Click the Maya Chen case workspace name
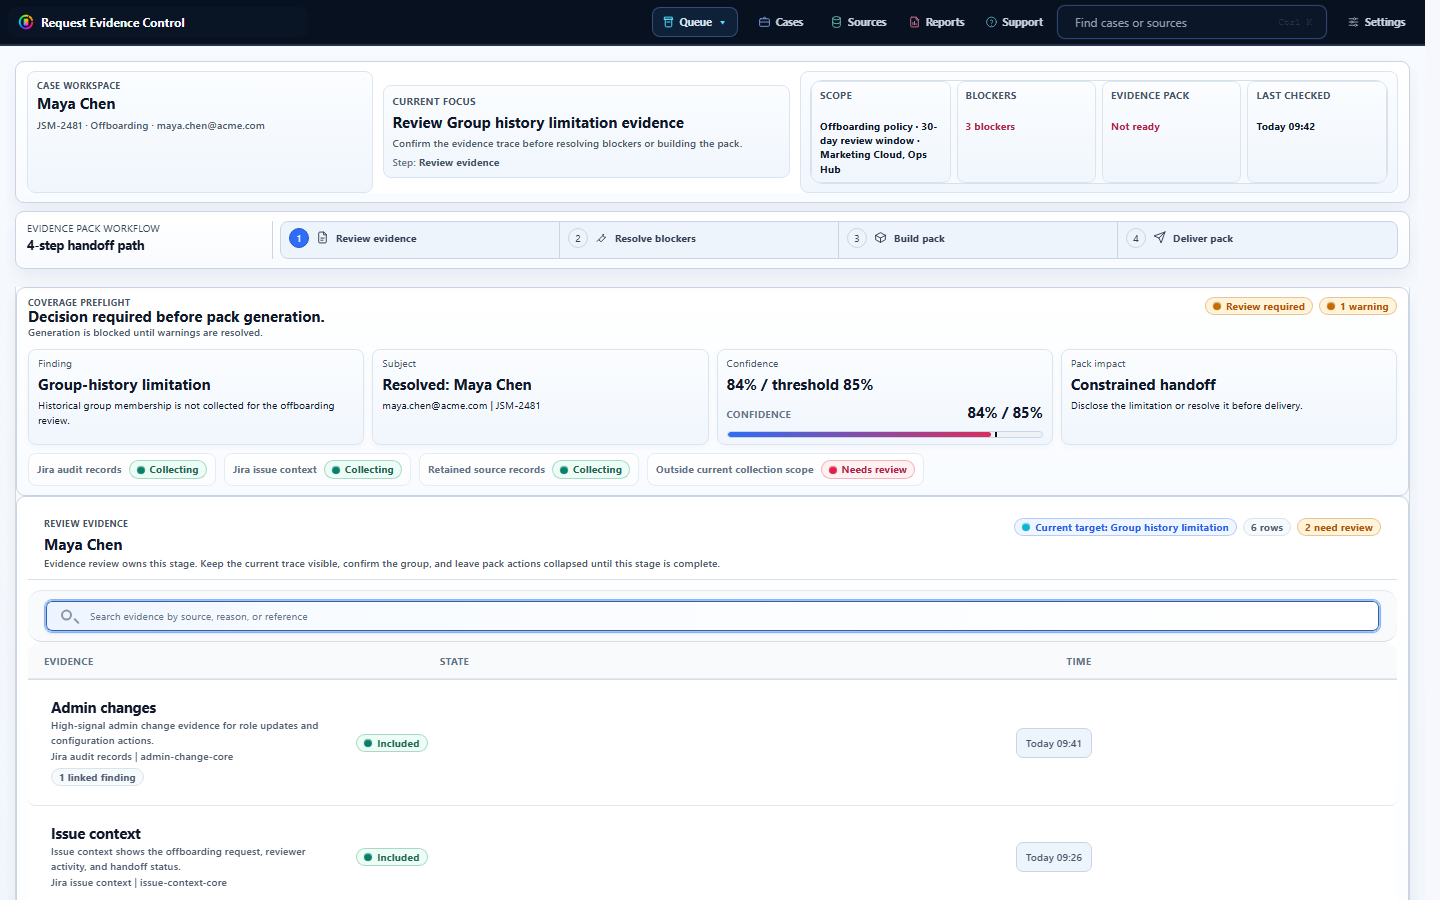 [x=76, y=104]
